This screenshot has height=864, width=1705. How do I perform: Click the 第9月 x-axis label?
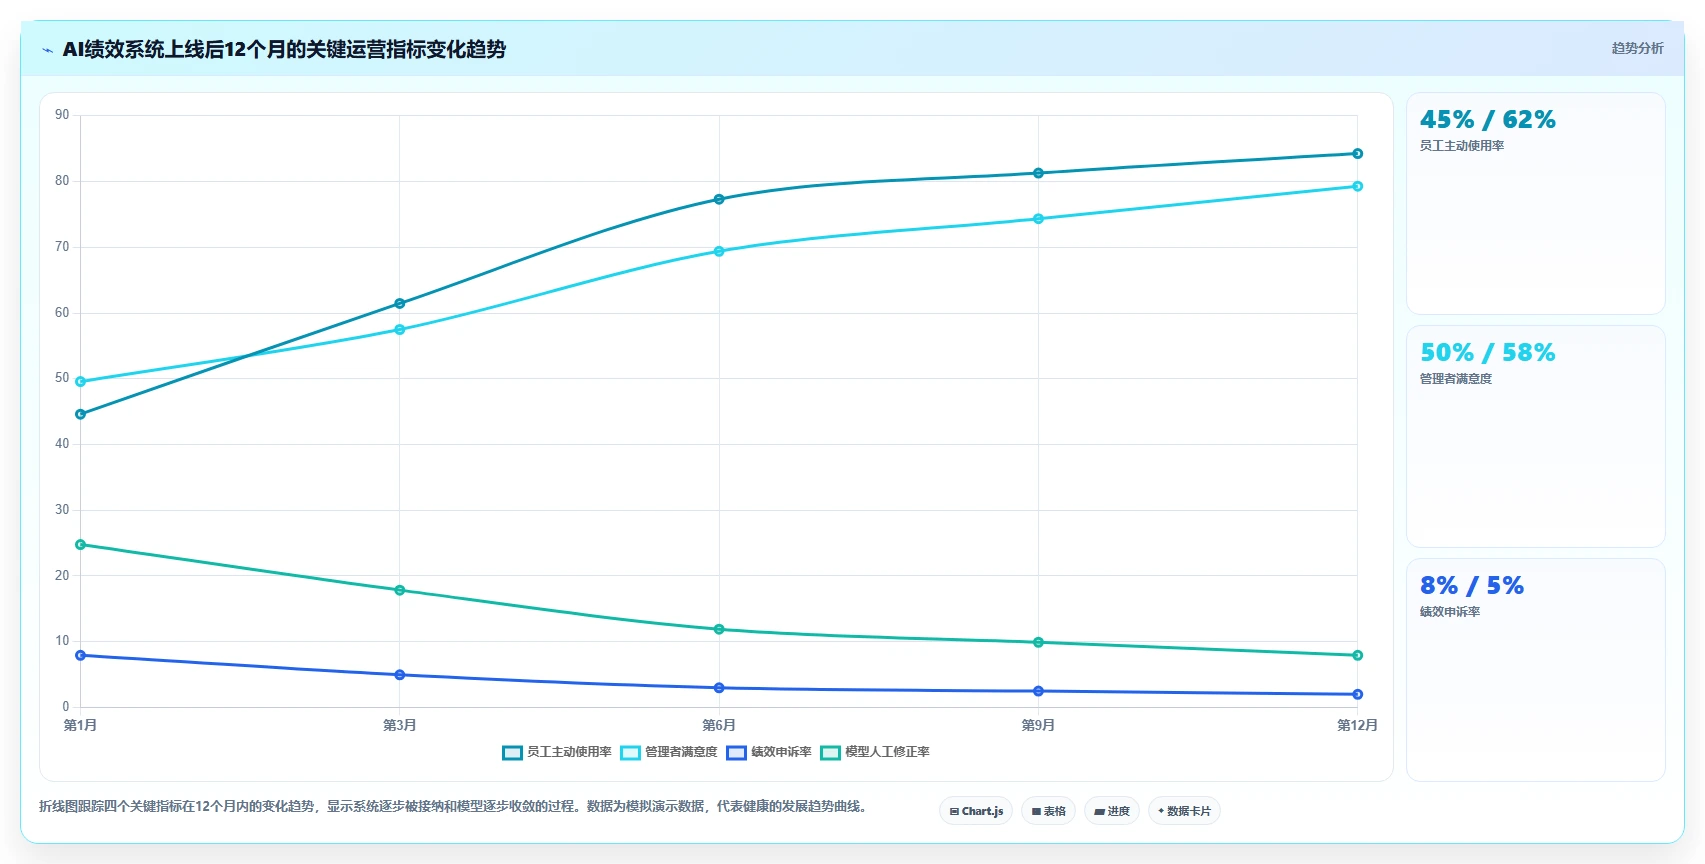pos(1038,725)
